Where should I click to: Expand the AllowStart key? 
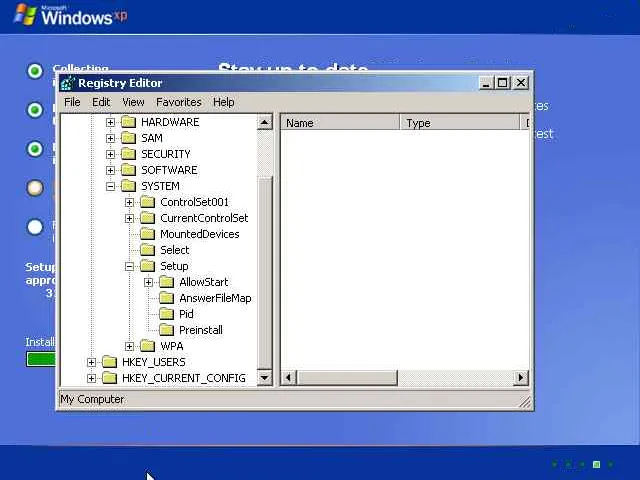149,282
